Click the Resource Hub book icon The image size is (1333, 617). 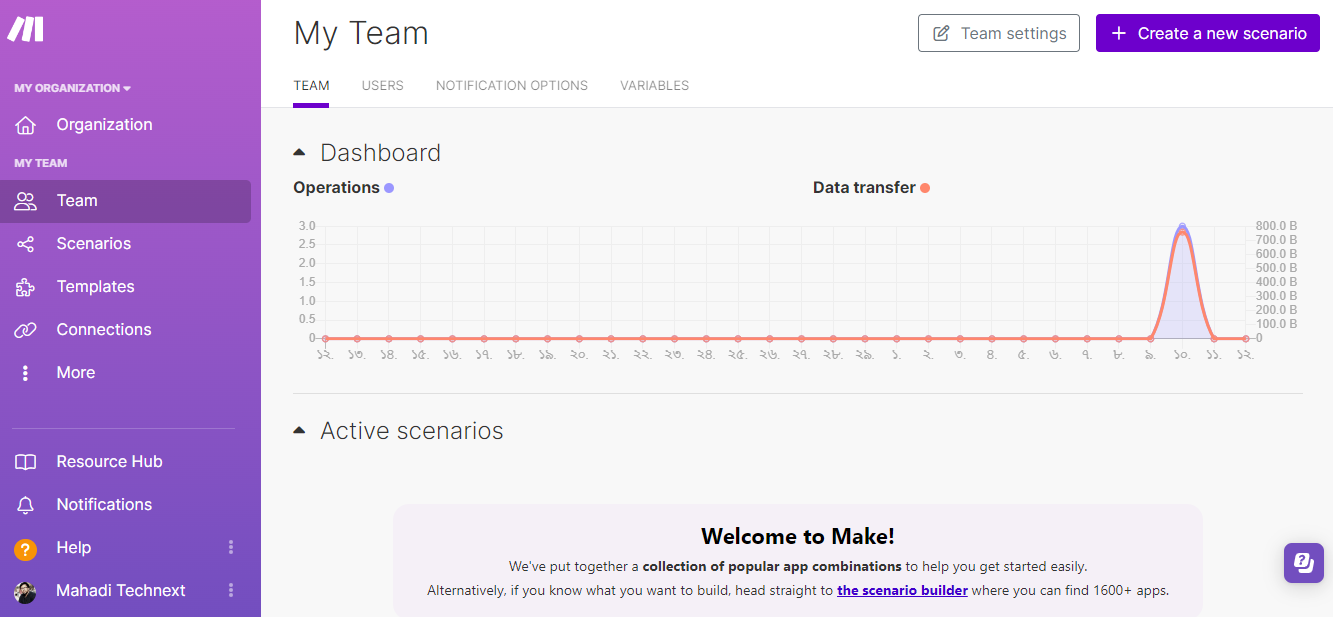tap(26, 462)
